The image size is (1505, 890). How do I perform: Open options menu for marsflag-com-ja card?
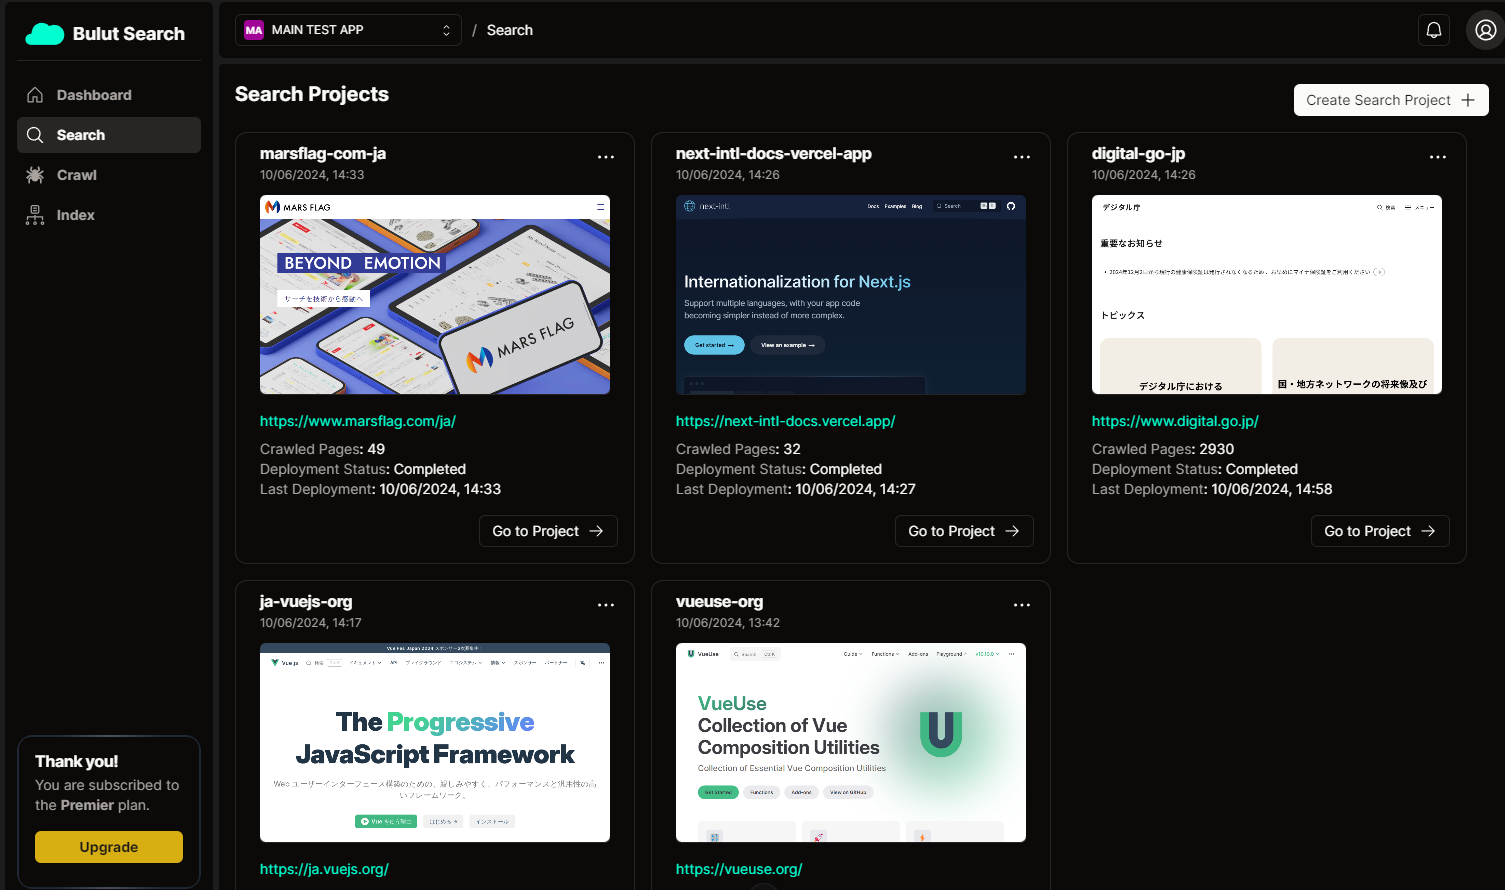[606, 157]
